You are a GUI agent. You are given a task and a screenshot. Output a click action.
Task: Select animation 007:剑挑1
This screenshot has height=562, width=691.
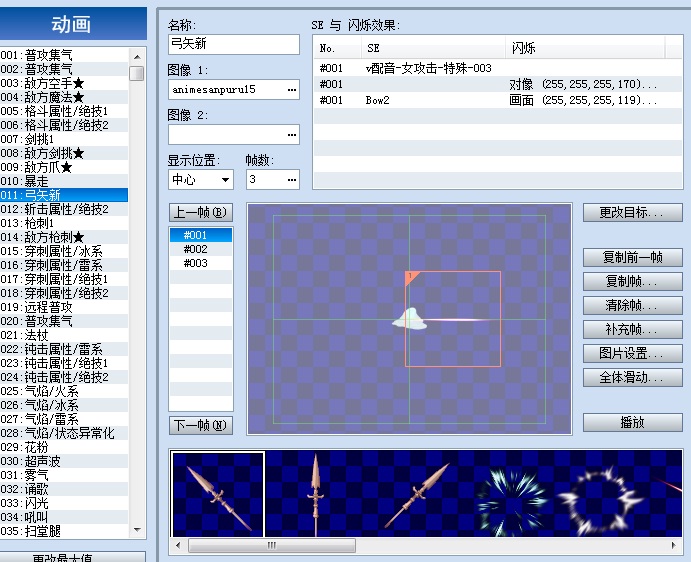pyautogui.click(x=64, y=139)
